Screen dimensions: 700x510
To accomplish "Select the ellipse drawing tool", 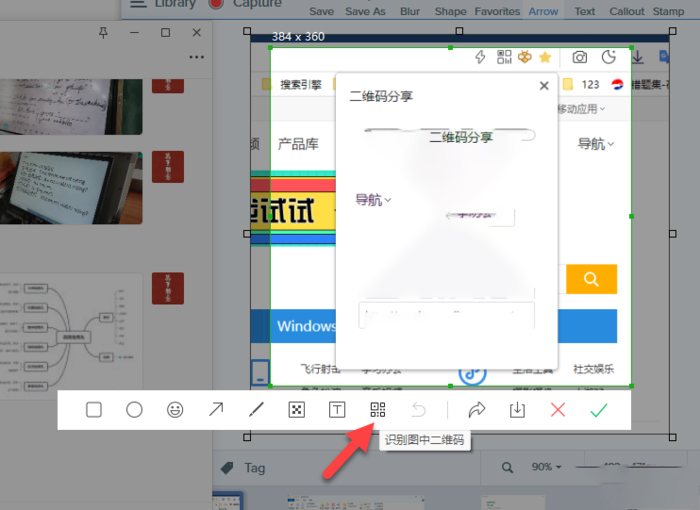I will click(x=134, y=410).
